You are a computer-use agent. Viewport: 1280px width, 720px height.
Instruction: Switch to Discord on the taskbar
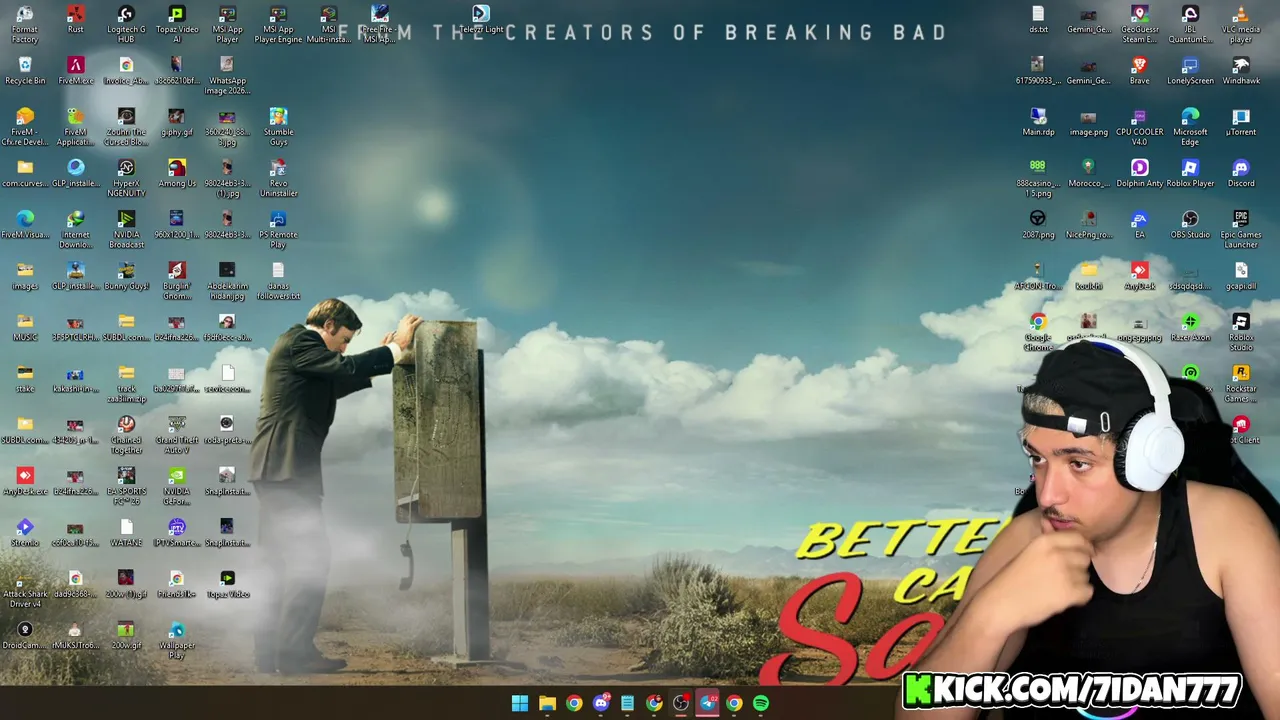point(601,703)
